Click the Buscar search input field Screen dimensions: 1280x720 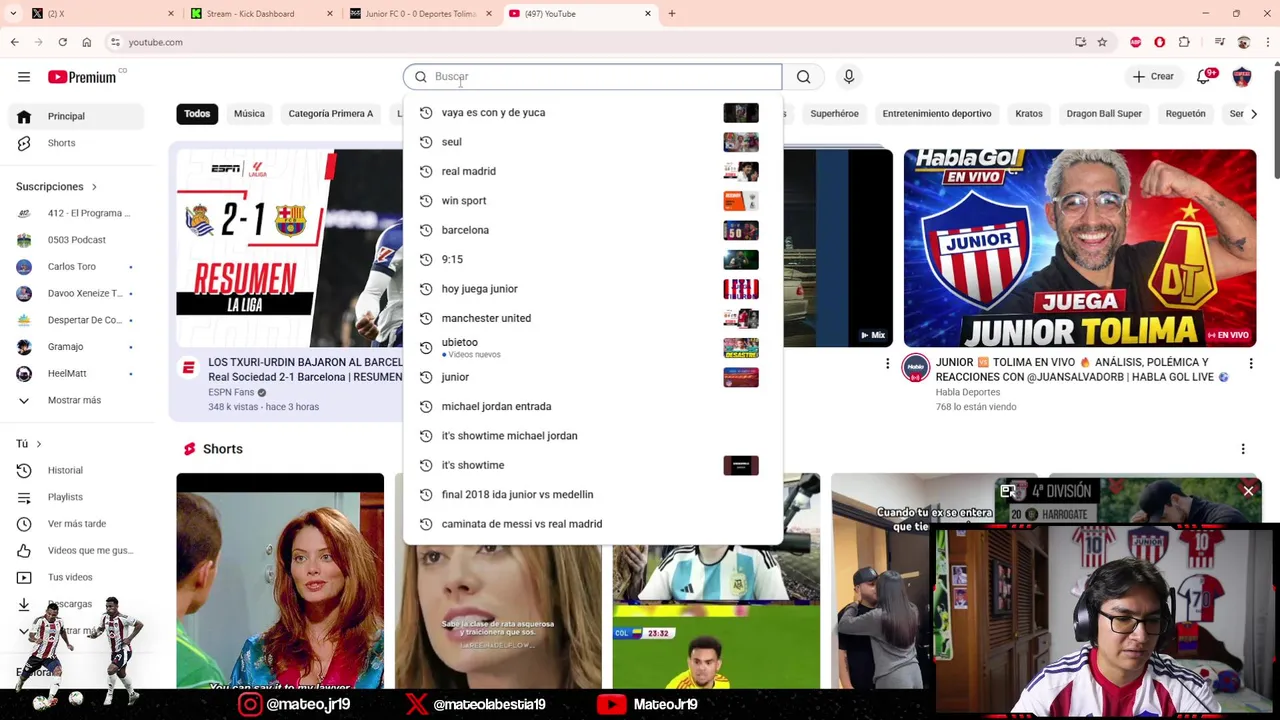click(x=592, y=77)
